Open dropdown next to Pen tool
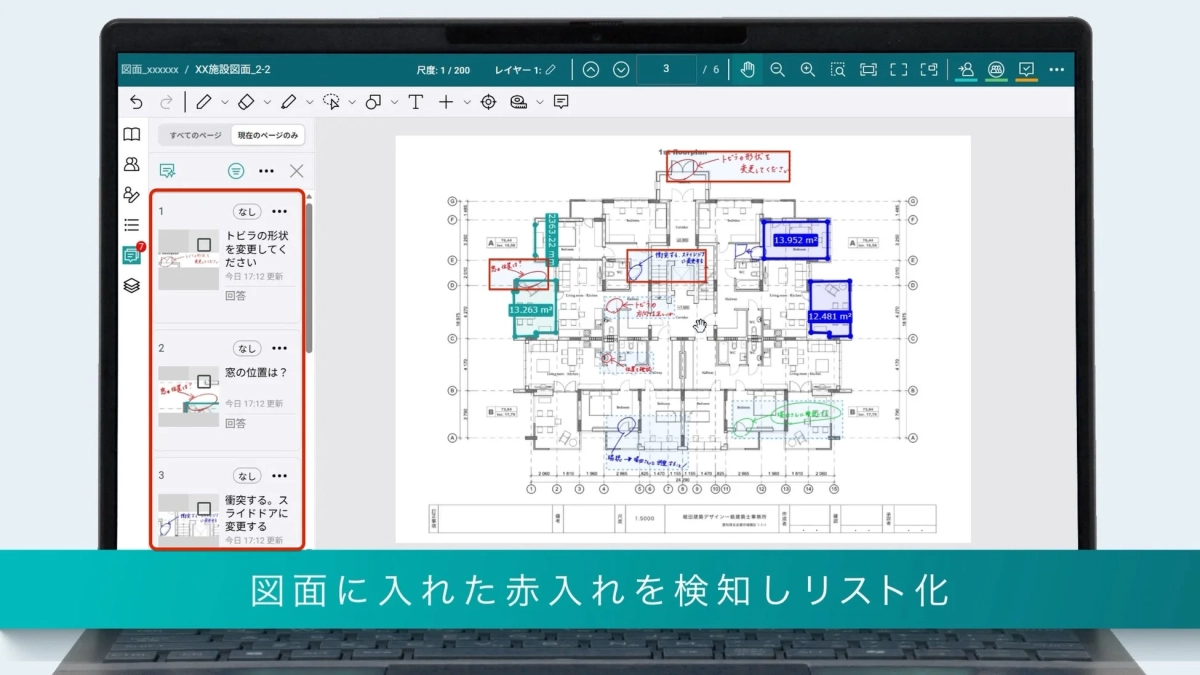 coord(224,102)
